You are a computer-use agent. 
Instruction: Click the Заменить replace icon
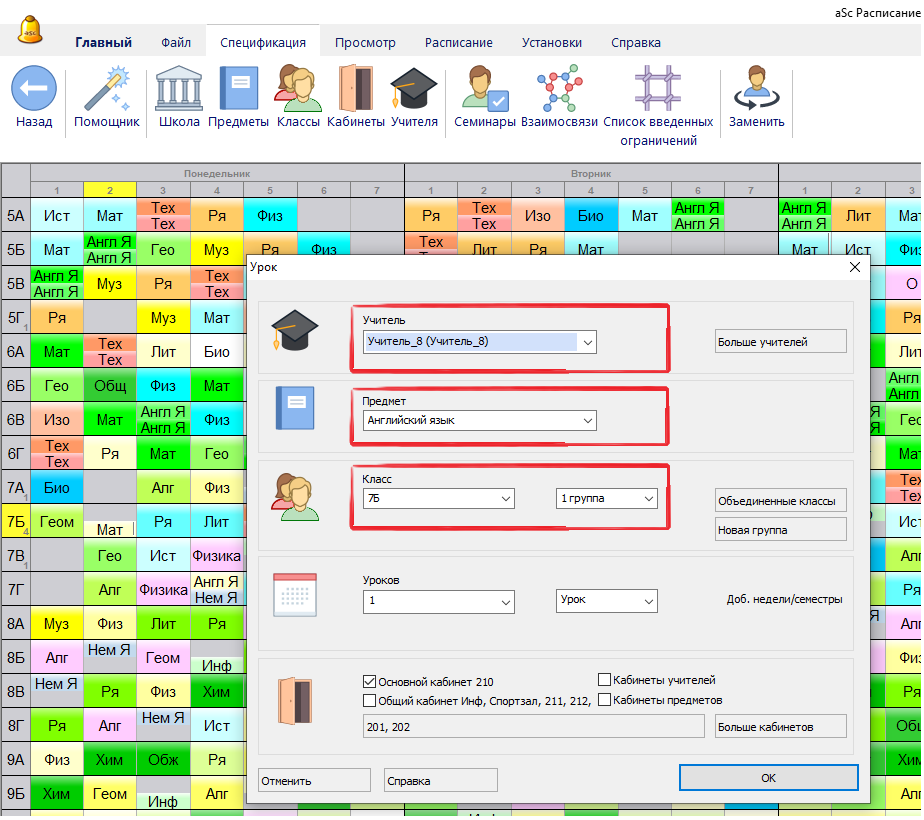[756, 89]
